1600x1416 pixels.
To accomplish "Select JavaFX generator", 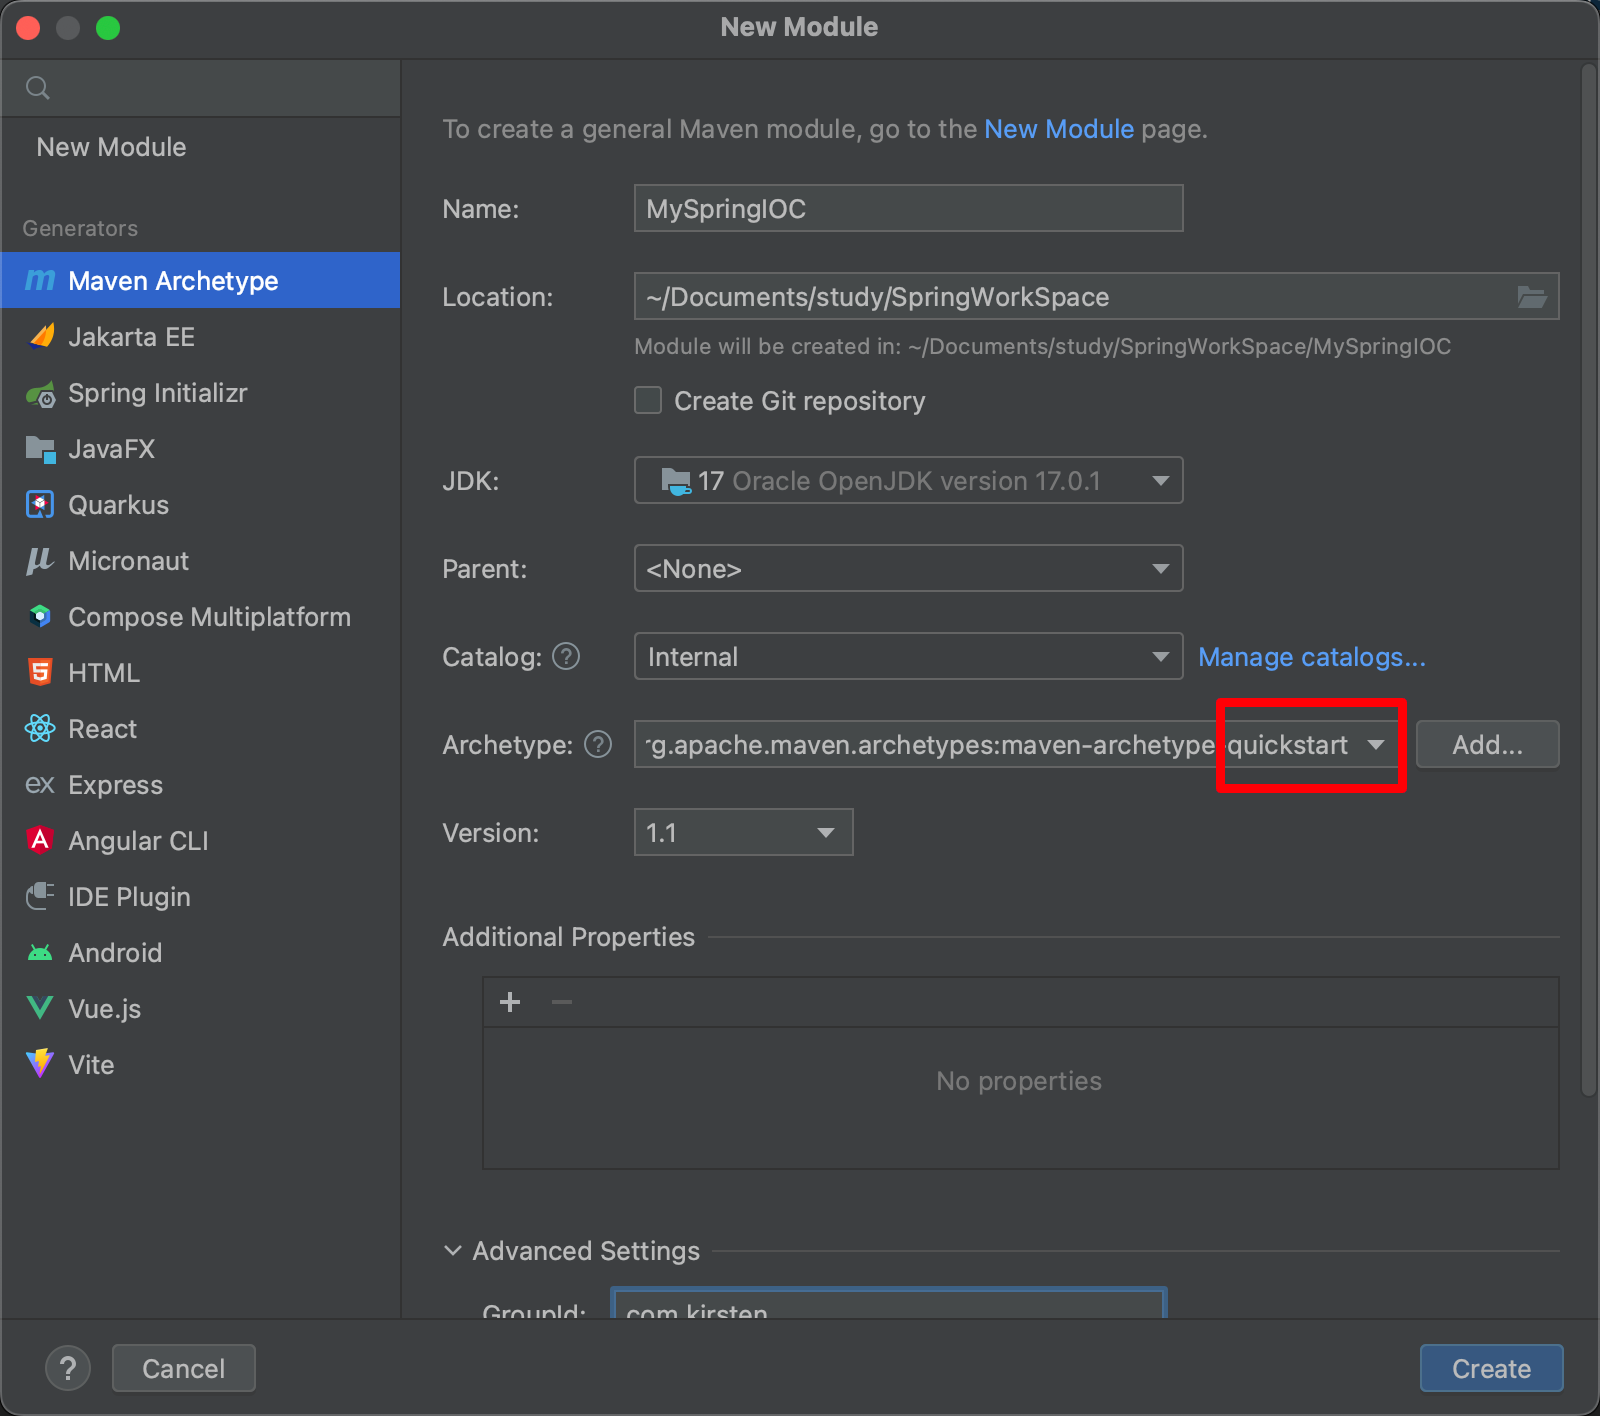I will (x=200, y=448).
